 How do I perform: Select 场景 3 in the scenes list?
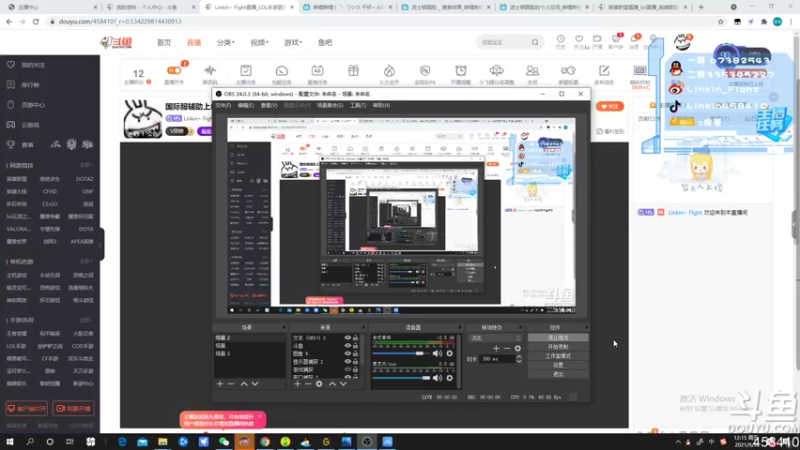point(249,354)
